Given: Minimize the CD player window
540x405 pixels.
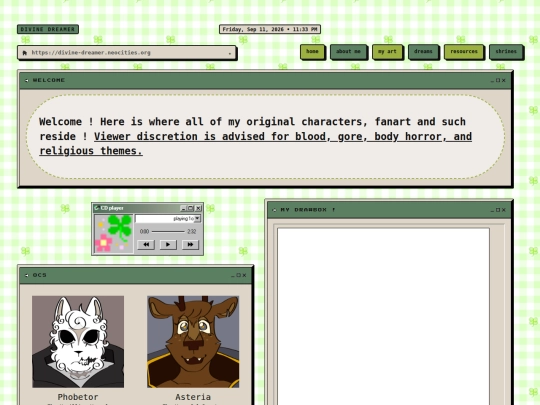Looking at the screenshot, I should (183, 208).
